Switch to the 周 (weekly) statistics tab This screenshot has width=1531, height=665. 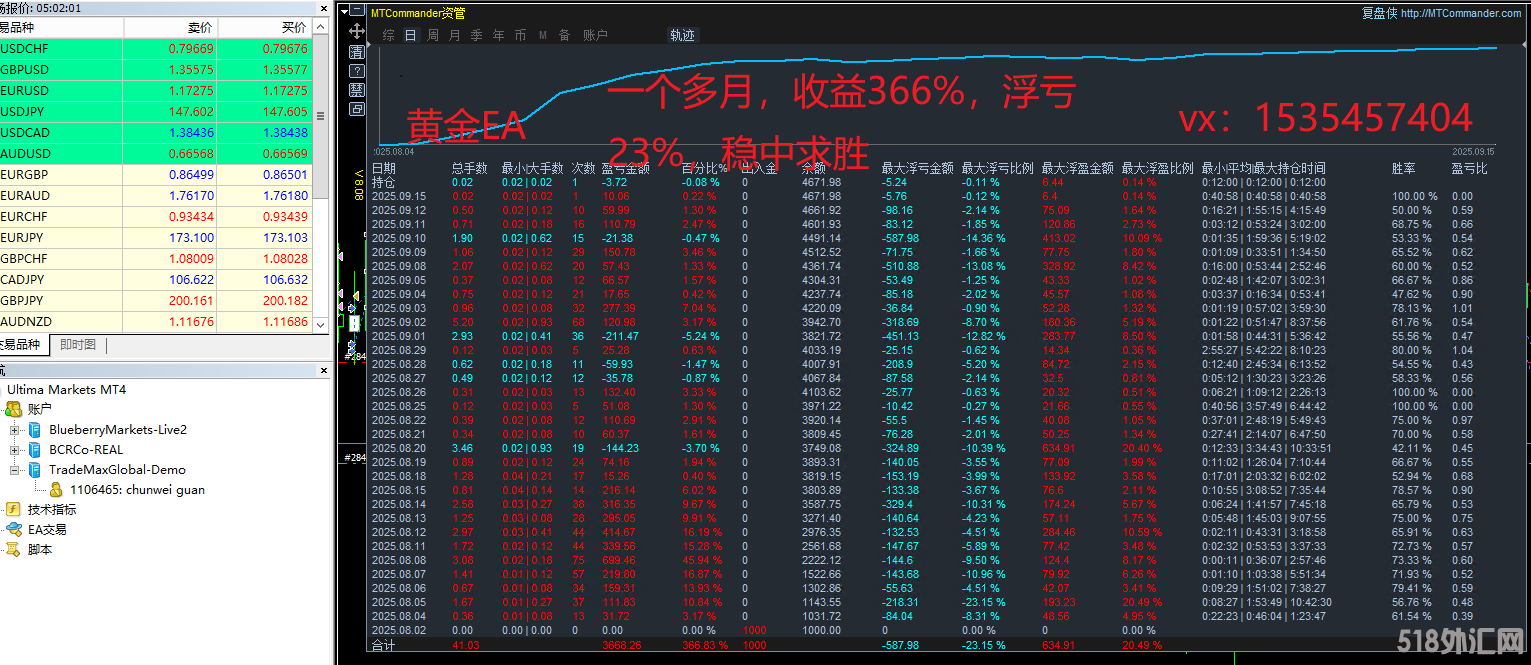(x=434, y=35)
